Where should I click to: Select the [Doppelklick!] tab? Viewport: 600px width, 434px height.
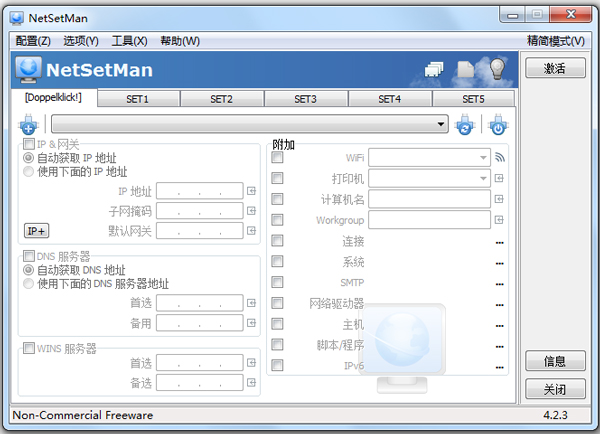(x=53, y=98)
